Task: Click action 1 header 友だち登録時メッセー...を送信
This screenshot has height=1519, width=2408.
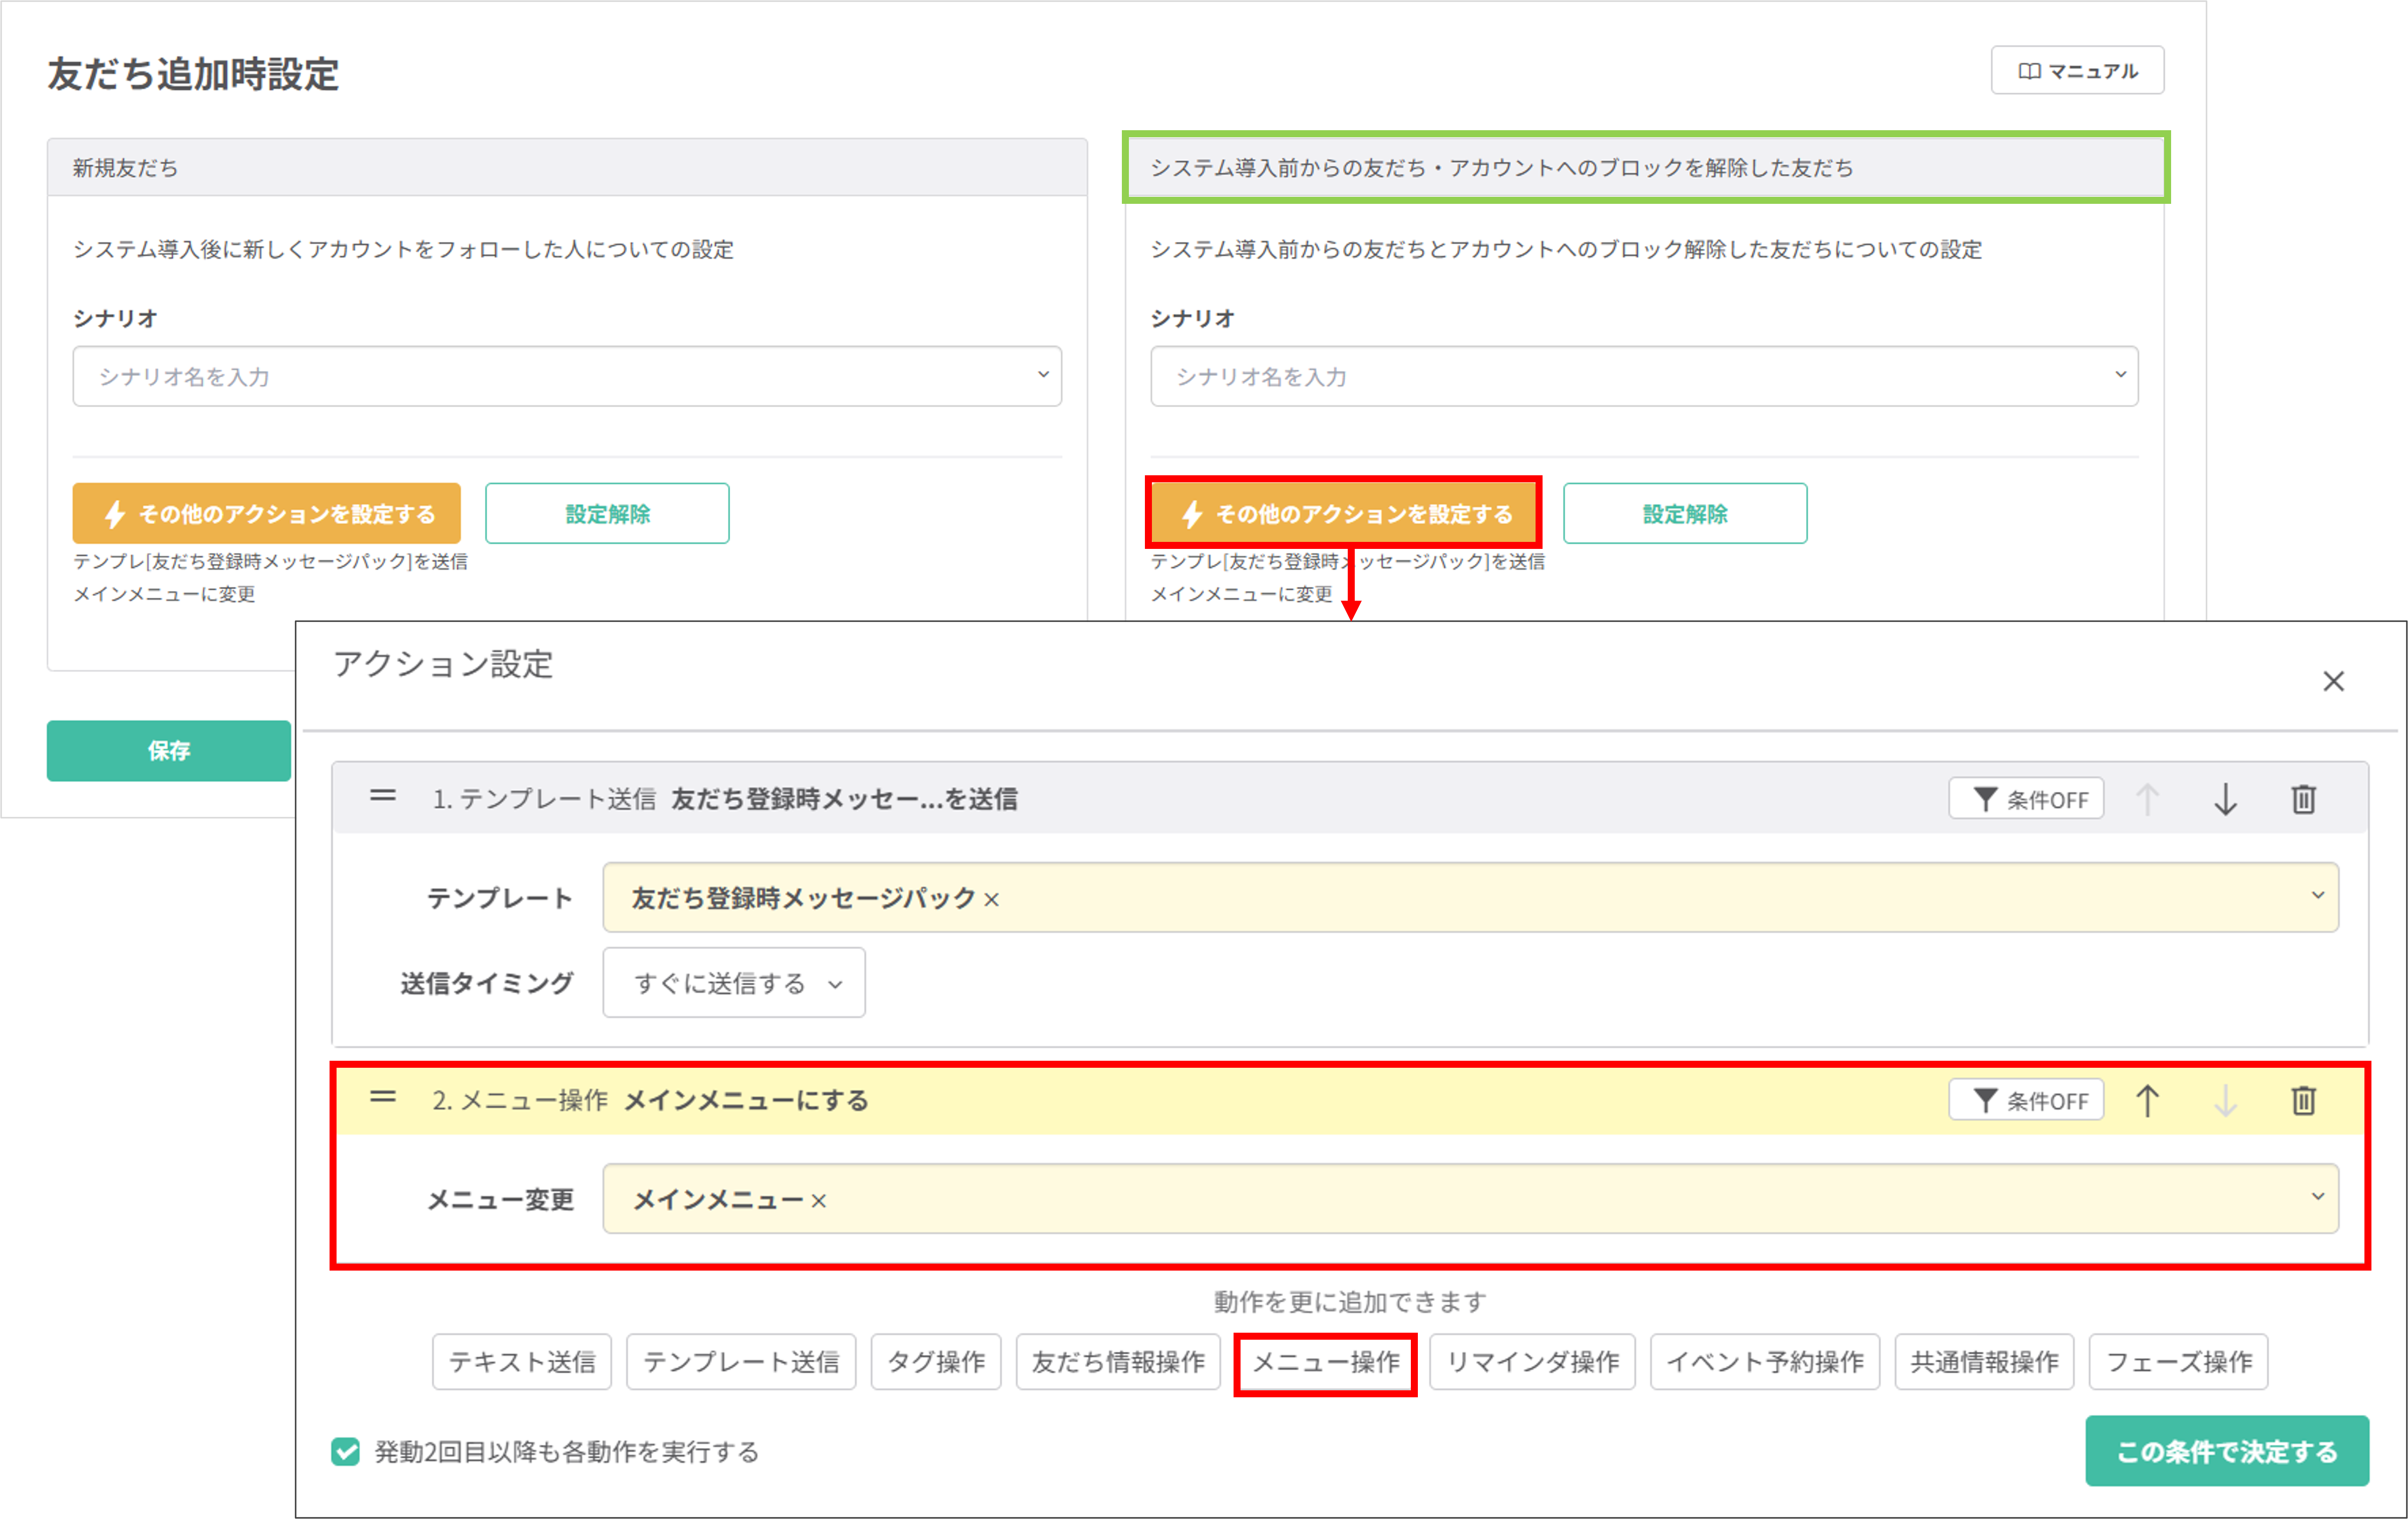Action: (x=844, y=799)
